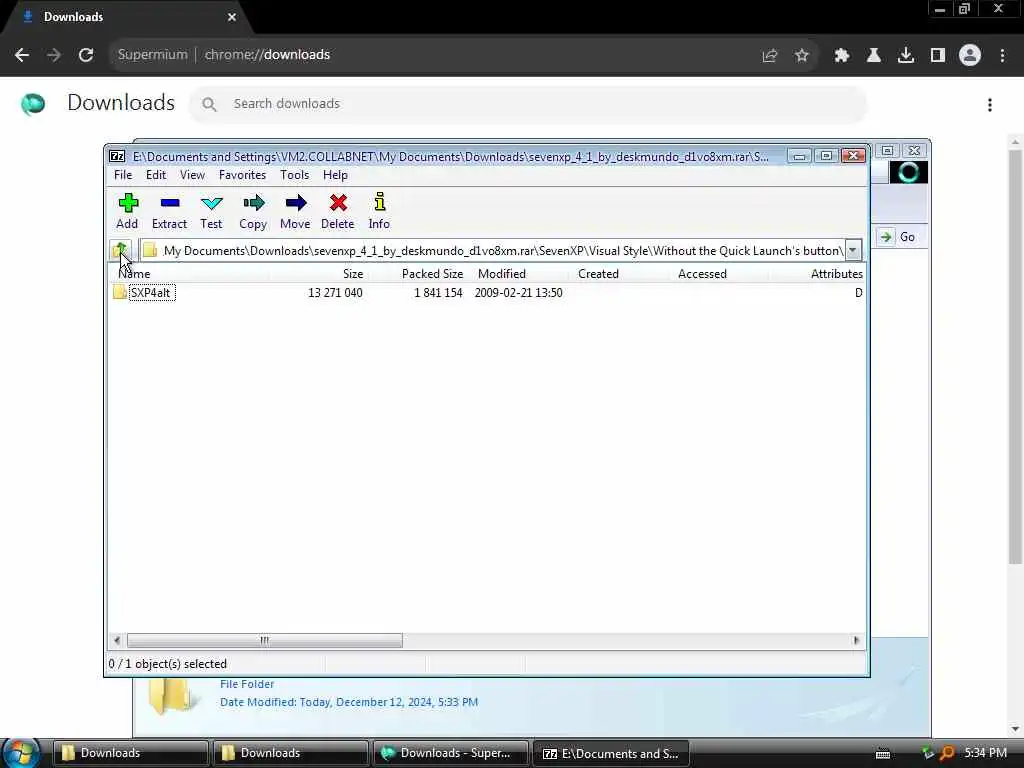The image size is (1024, 768).
Task: Switch to Downloads - Supermium taskbar button
Action: click(450, 753)
